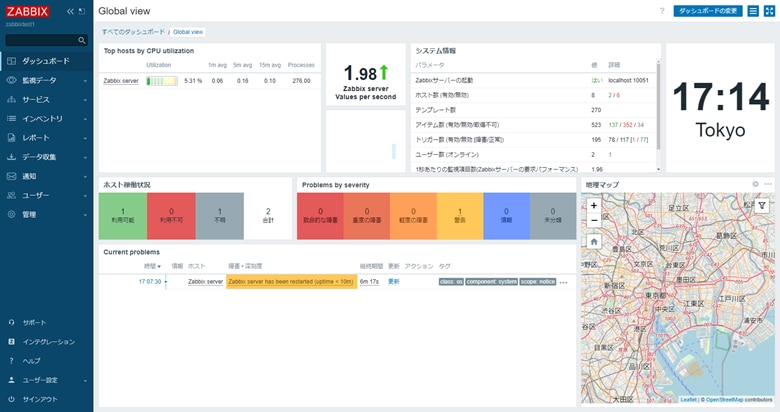
Task: Click the sidebar search magnifier icon
Action: click(82, 40)
